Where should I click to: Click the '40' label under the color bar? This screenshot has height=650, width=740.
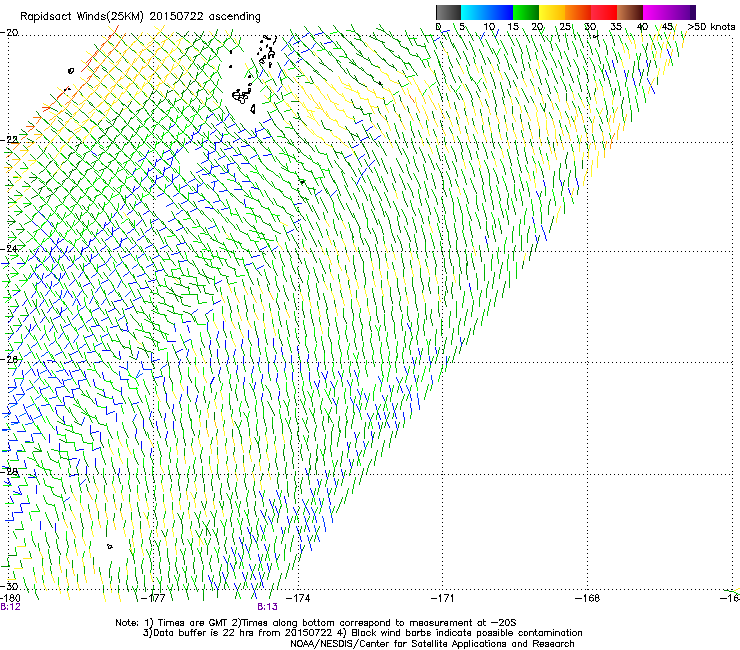tap(642, 27)
